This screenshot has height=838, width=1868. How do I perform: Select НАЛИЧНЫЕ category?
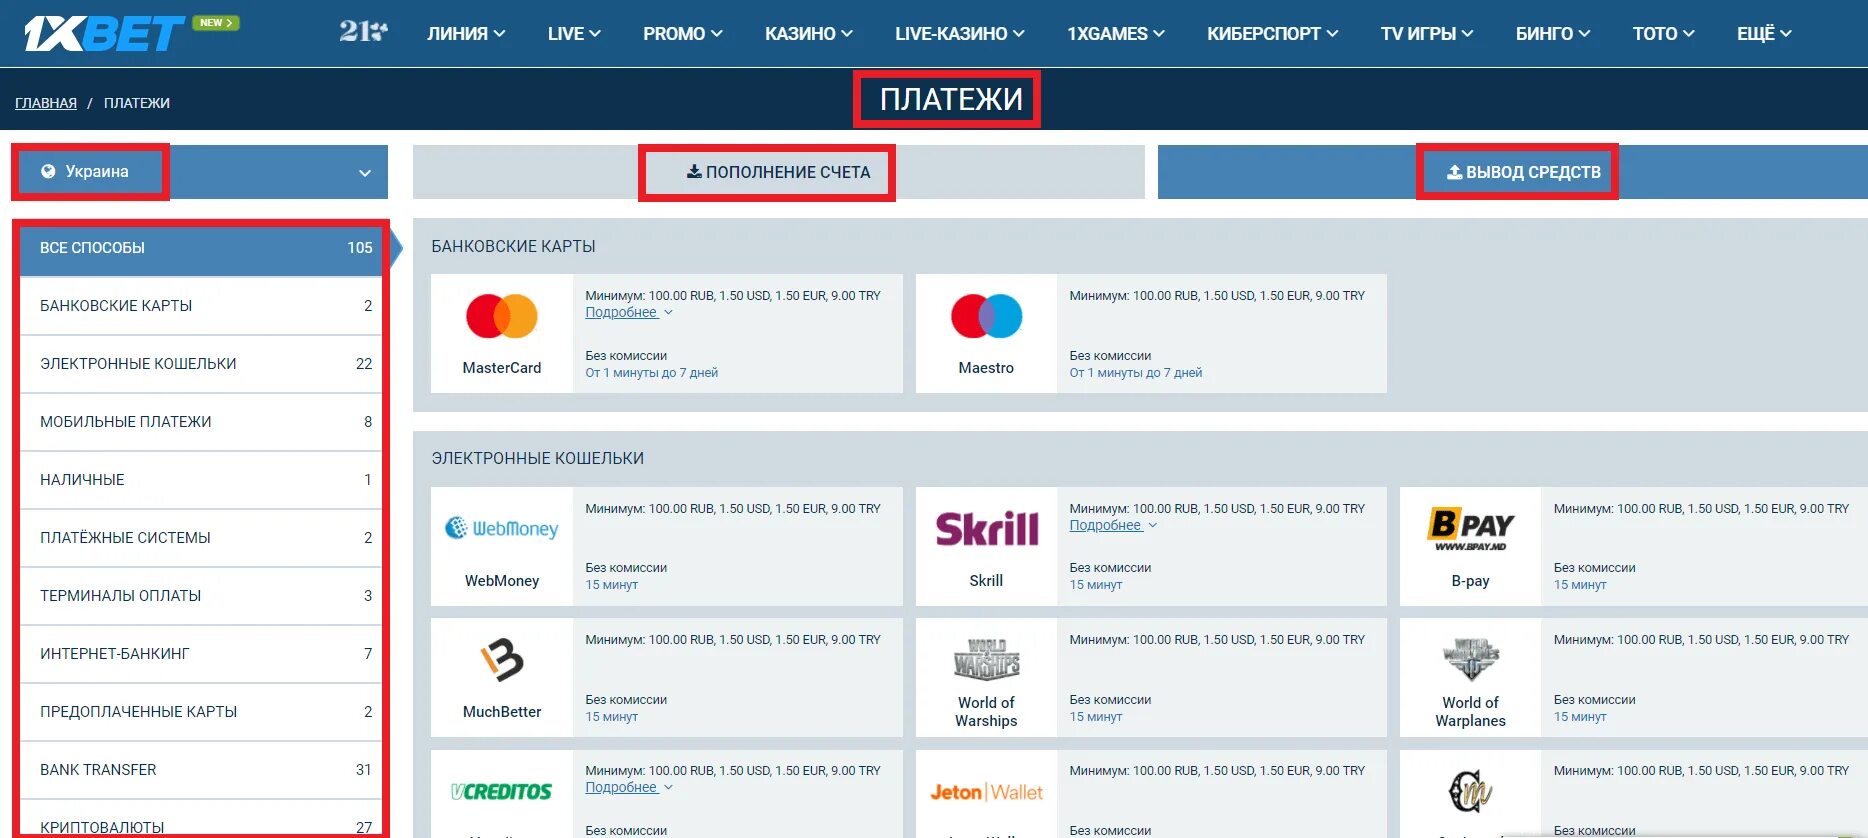click(202, 480)
